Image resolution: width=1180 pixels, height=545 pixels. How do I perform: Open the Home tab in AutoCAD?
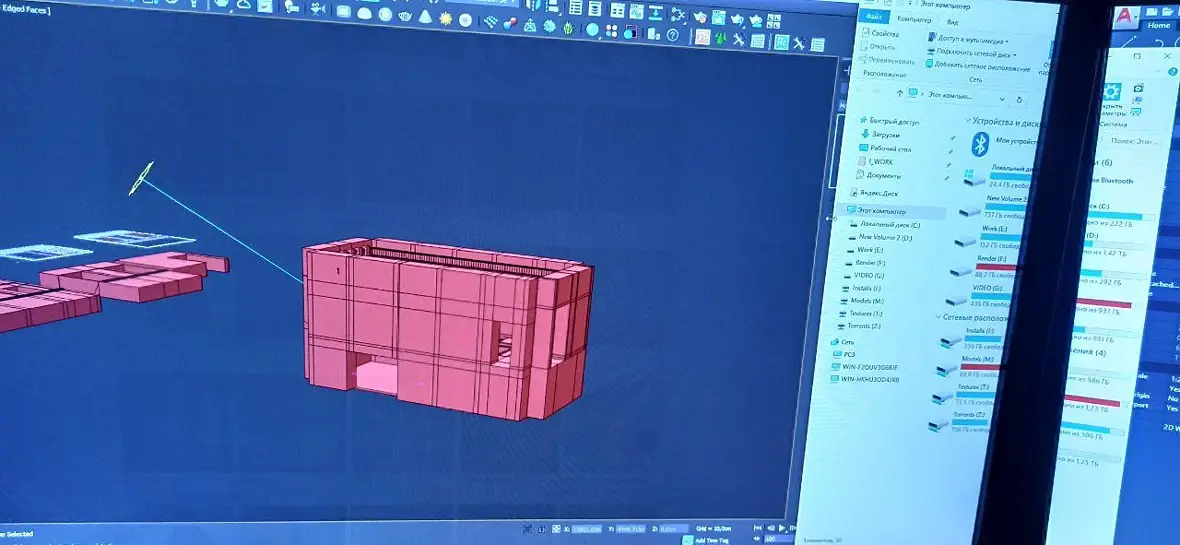point(1158,26)
